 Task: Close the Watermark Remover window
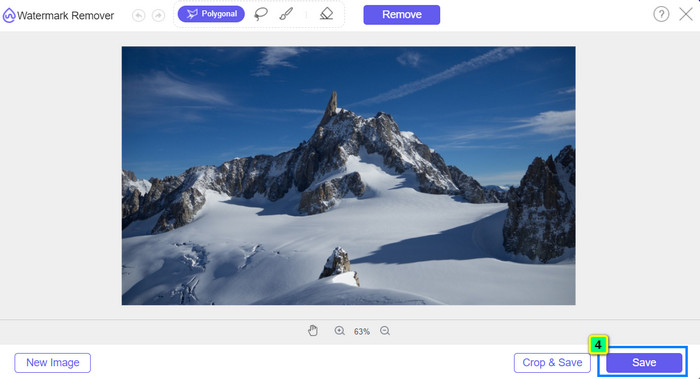686,14
